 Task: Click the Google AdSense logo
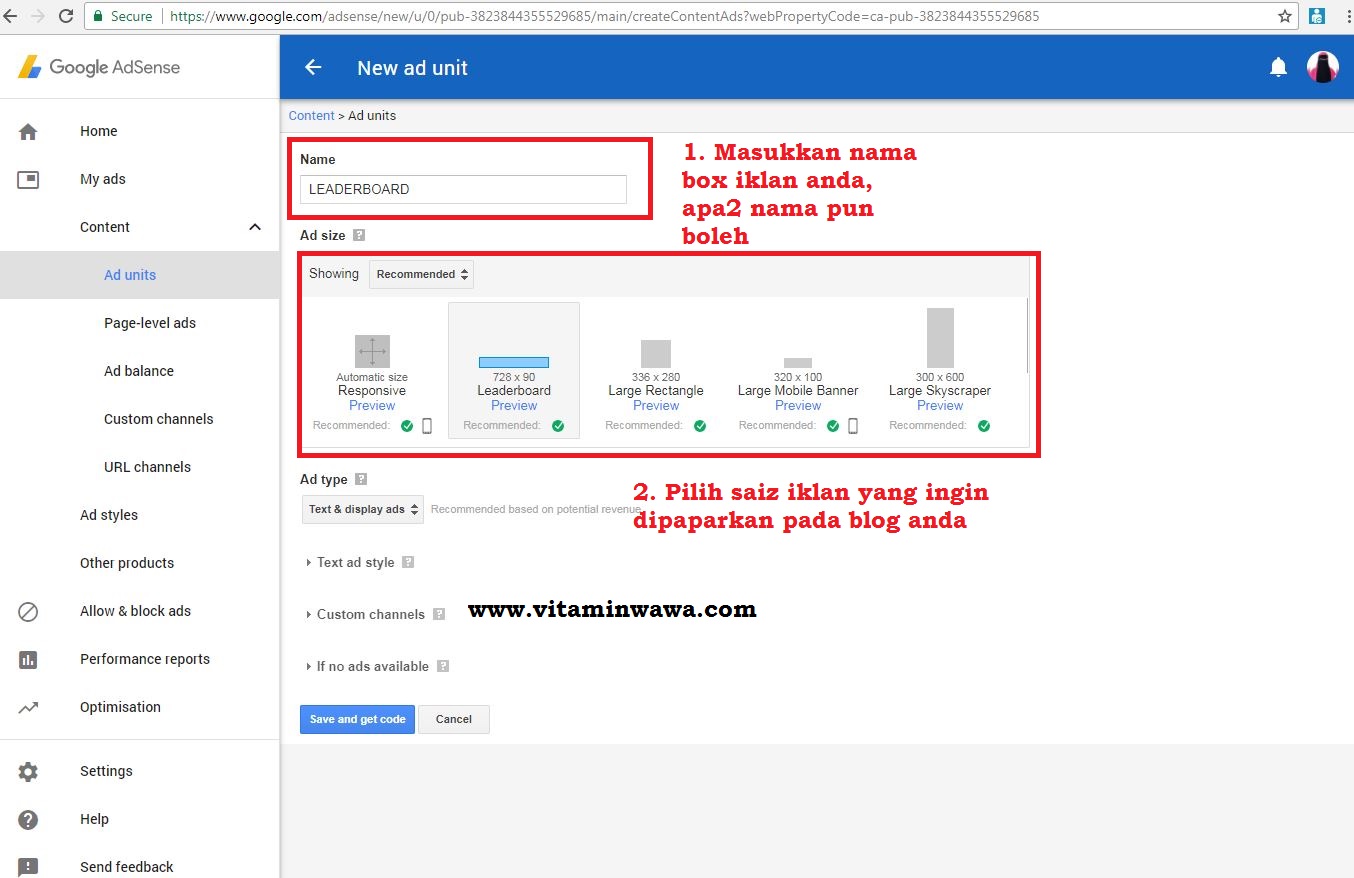click(x=99, y=67)
